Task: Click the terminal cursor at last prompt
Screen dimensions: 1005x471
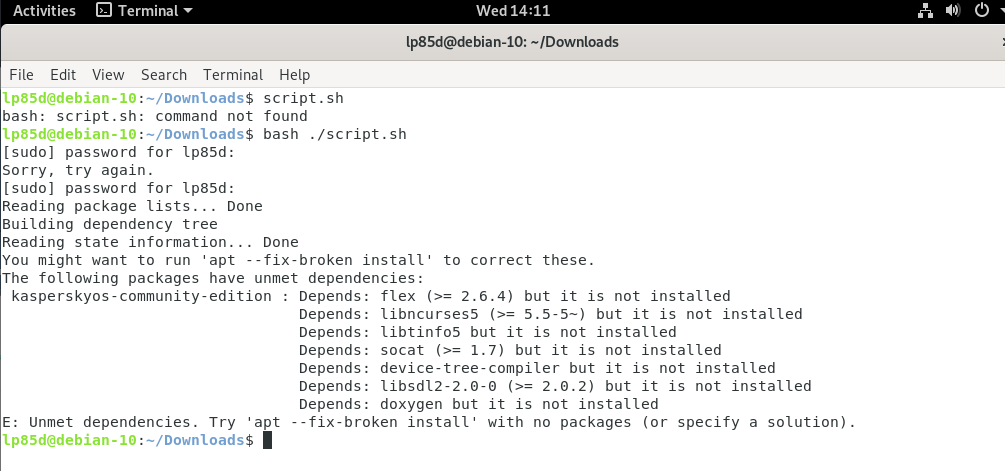Action: 267,441
